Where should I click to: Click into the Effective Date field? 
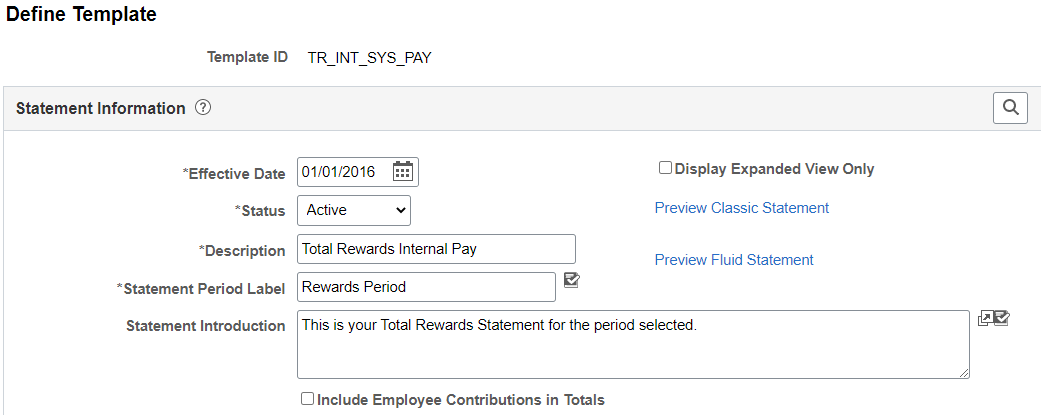pos(343,172)
